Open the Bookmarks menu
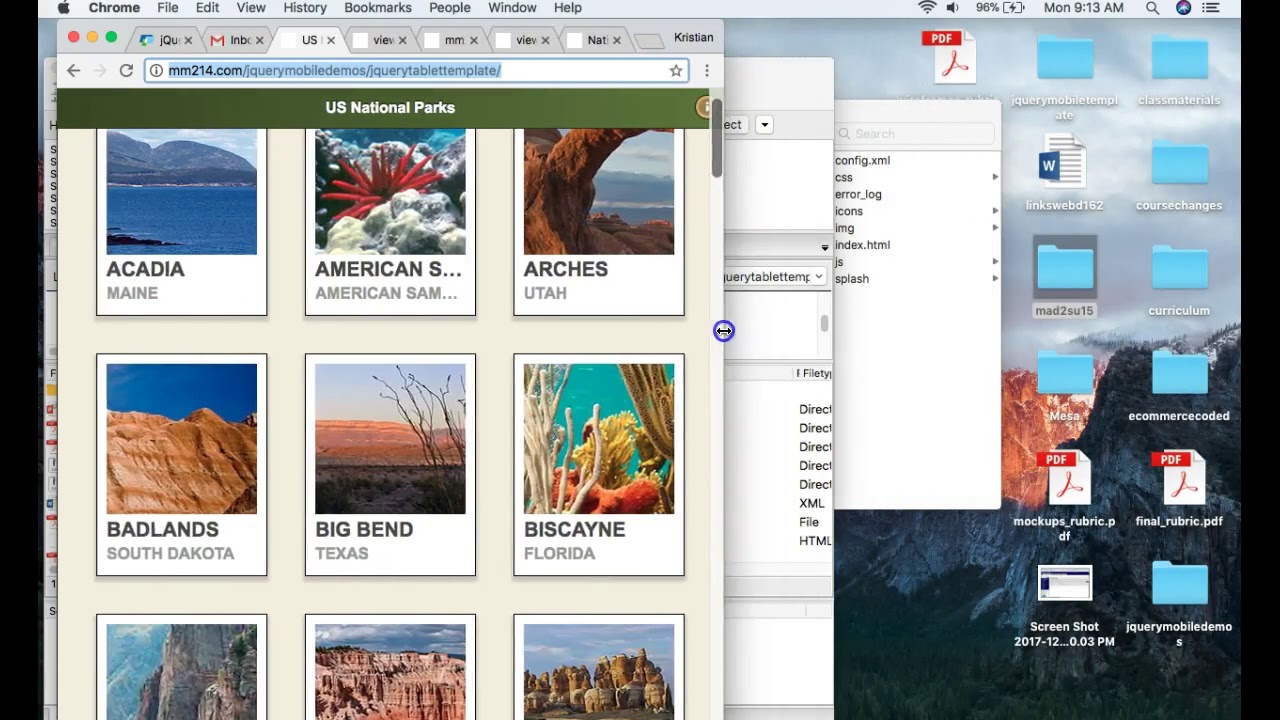Screen dimensions: 1280x720 tap(378, 8)
